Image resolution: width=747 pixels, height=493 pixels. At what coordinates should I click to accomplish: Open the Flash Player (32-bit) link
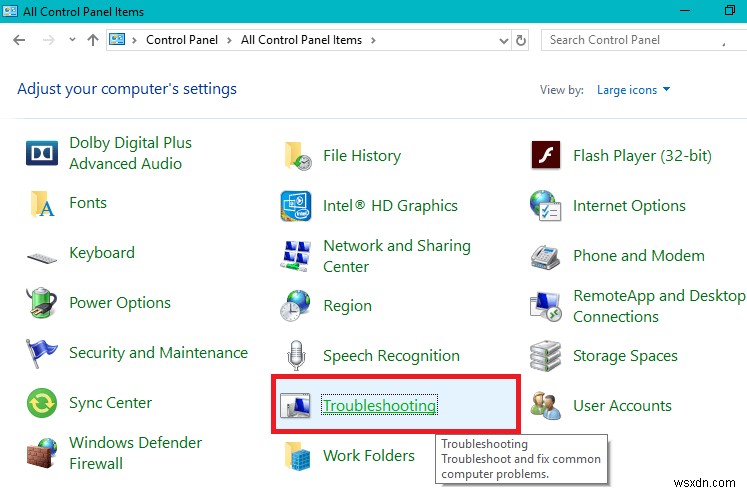[x=642, y=156]
